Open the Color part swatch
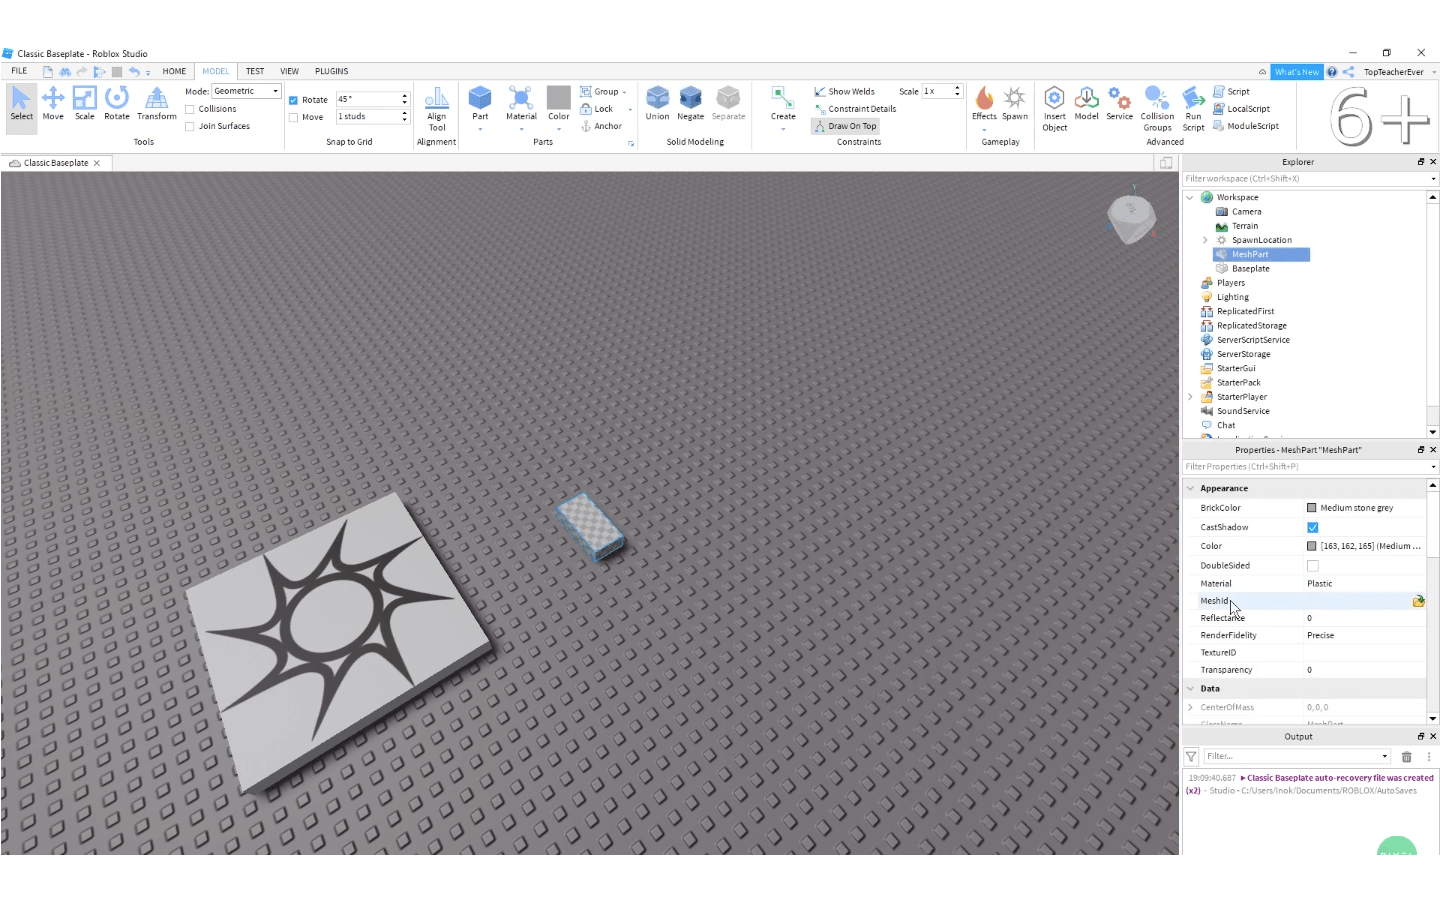 [x=559, y=104]
